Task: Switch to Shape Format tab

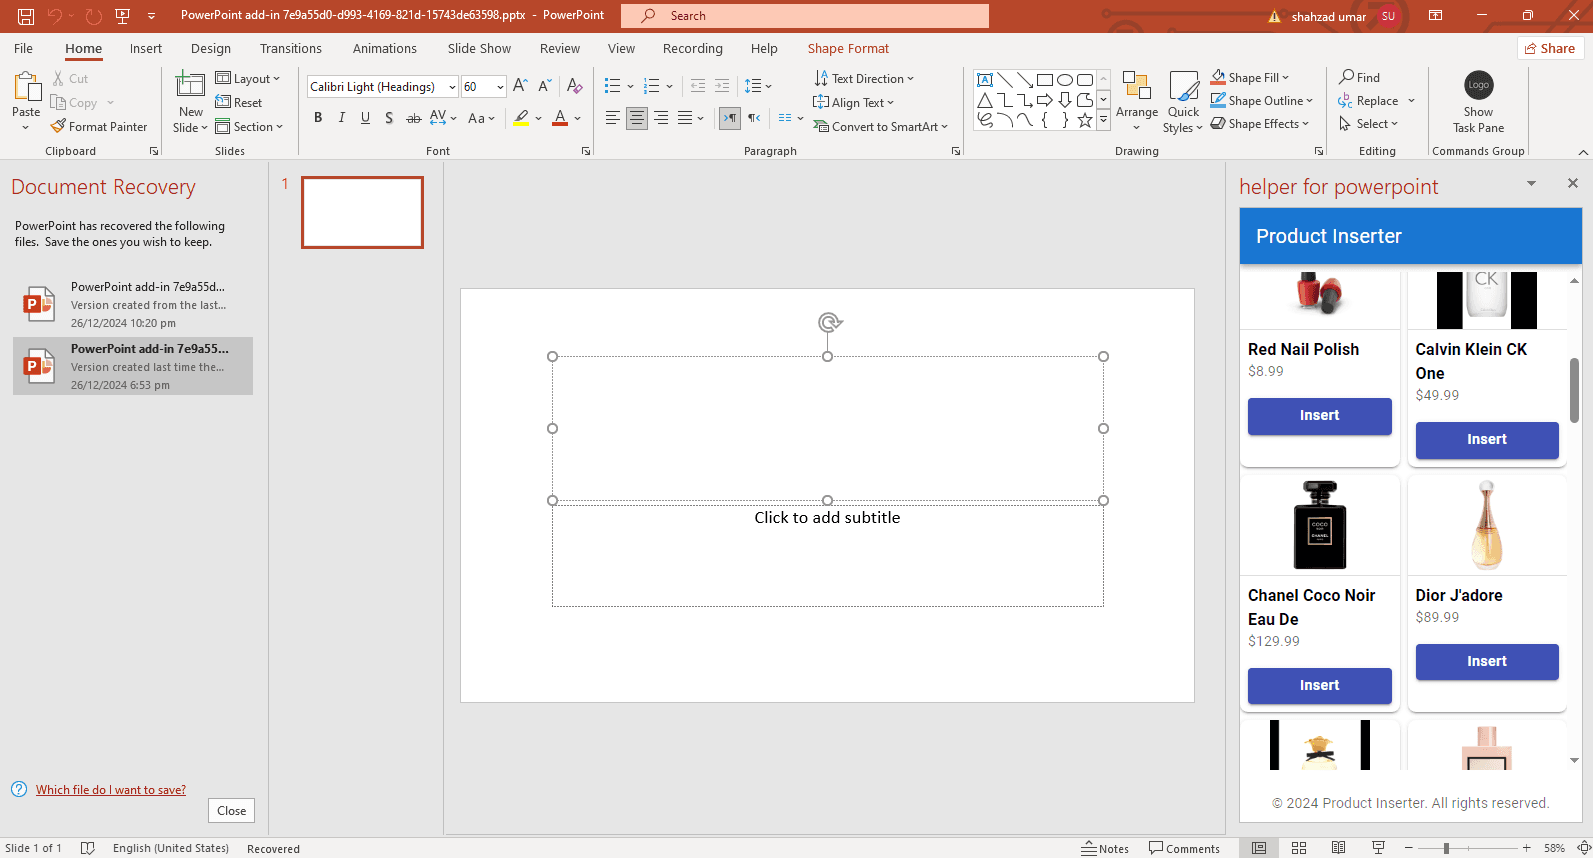Action: click(848, 48)
